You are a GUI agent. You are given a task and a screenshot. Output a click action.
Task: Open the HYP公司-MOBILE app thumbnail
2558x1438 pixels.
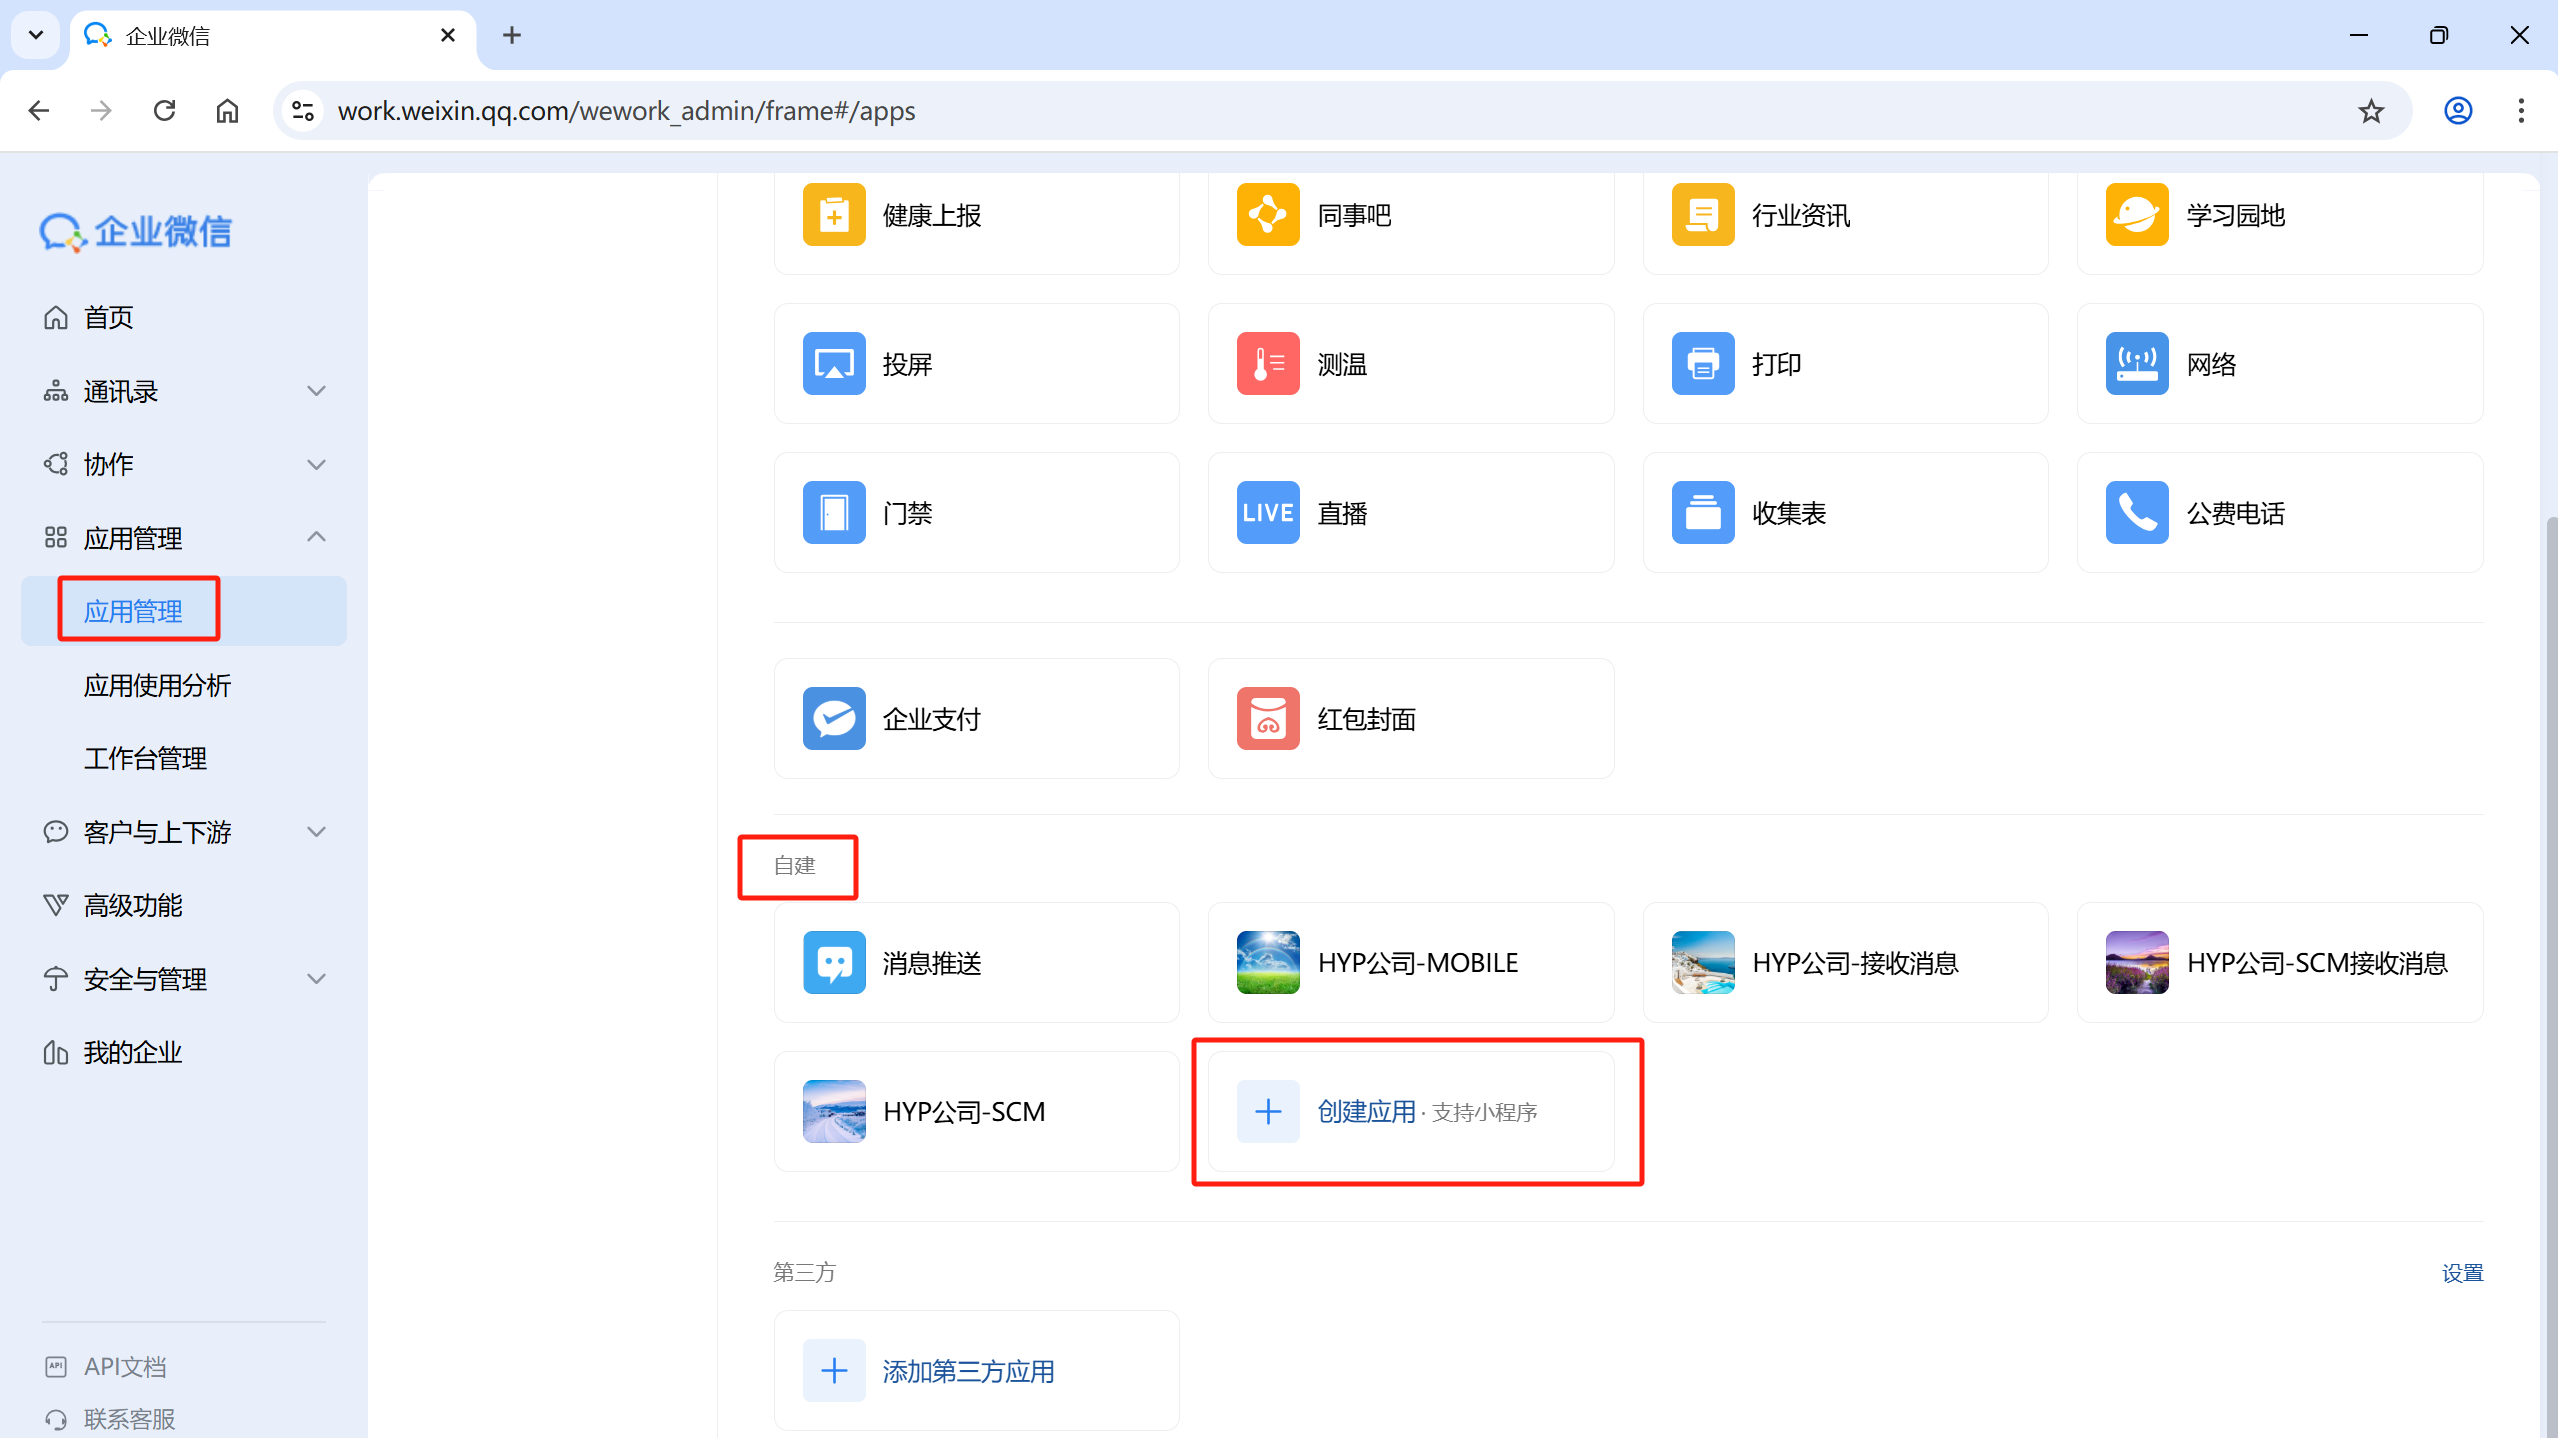click(1267, 962)
